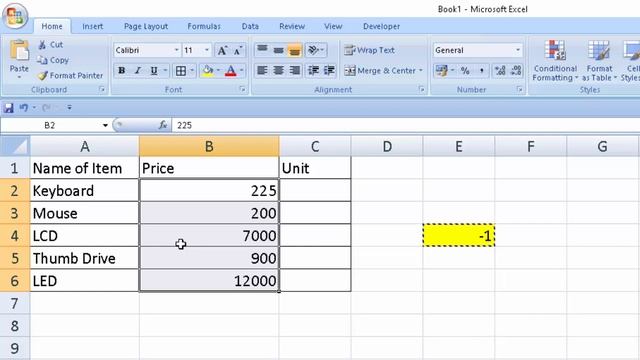Screen dimensions: 640x360
Task: Open the number format General dropdown
Action: click(518, 50)
